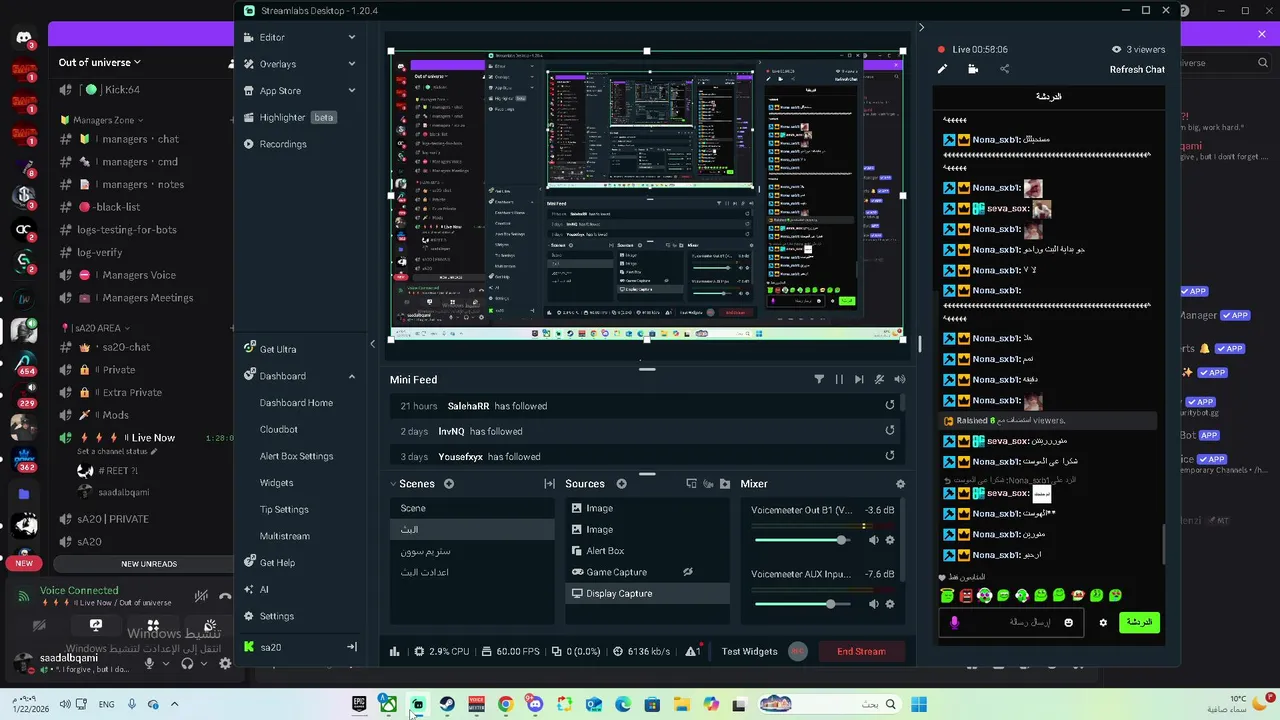Expand the Editor dropdown chevron
1280x720 pixels.
click(x=351, y=37)
